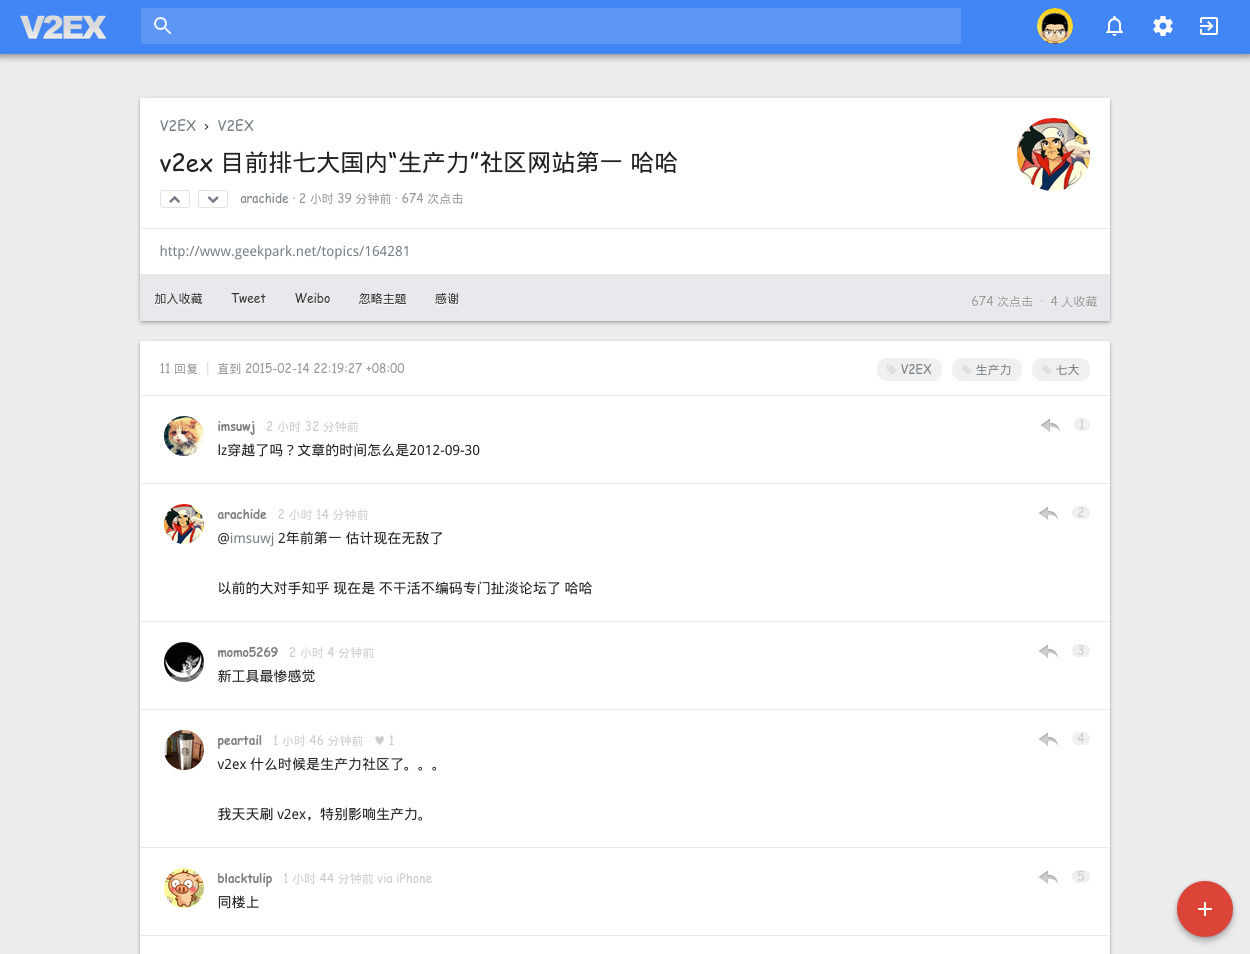The width and height of the screenshot is (1250, 954).
Task: Click the heart icon on peartail's reply
Action: tap(380, 741)
